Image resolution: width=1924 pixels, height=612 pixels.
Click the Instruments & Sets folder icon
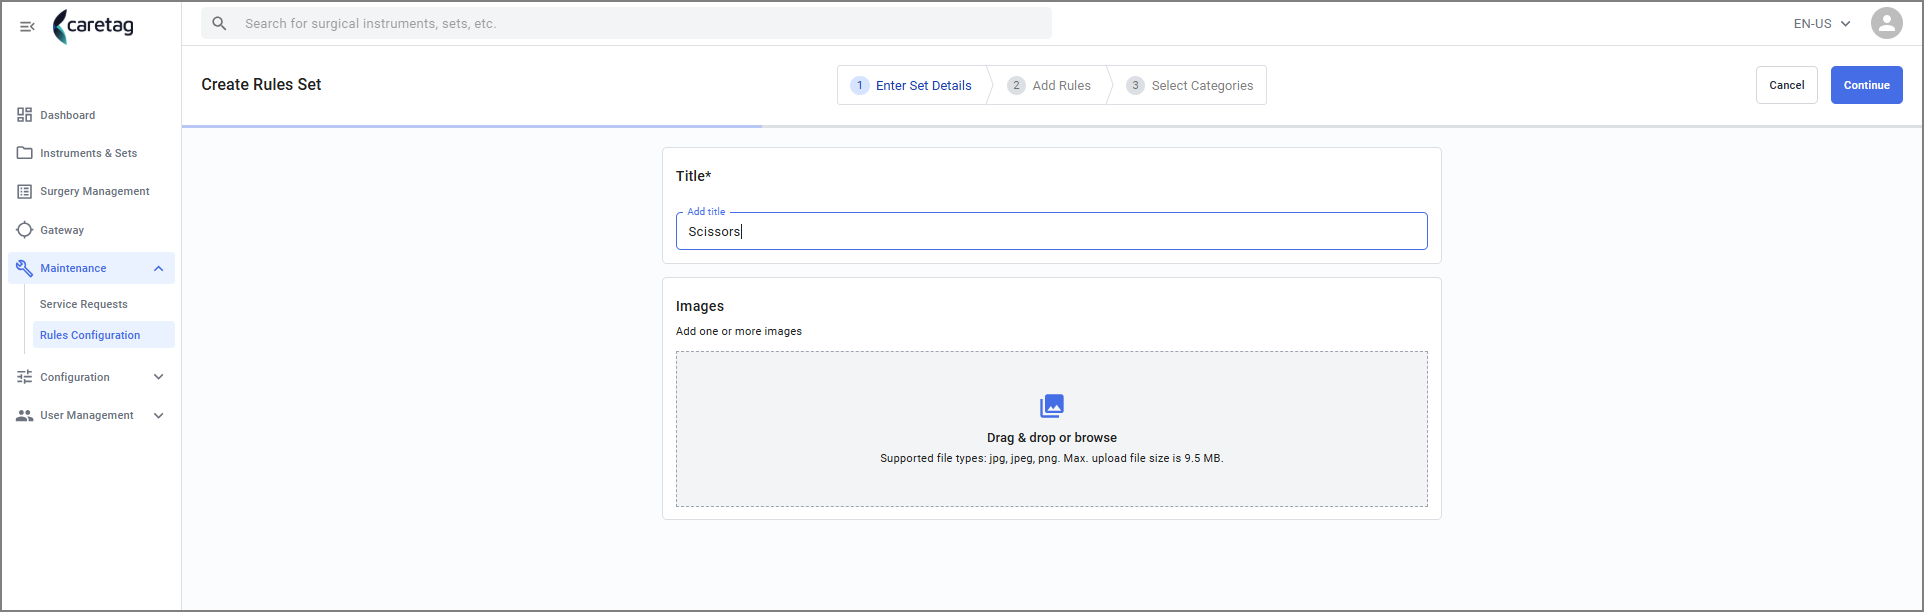tap(25, 153)
